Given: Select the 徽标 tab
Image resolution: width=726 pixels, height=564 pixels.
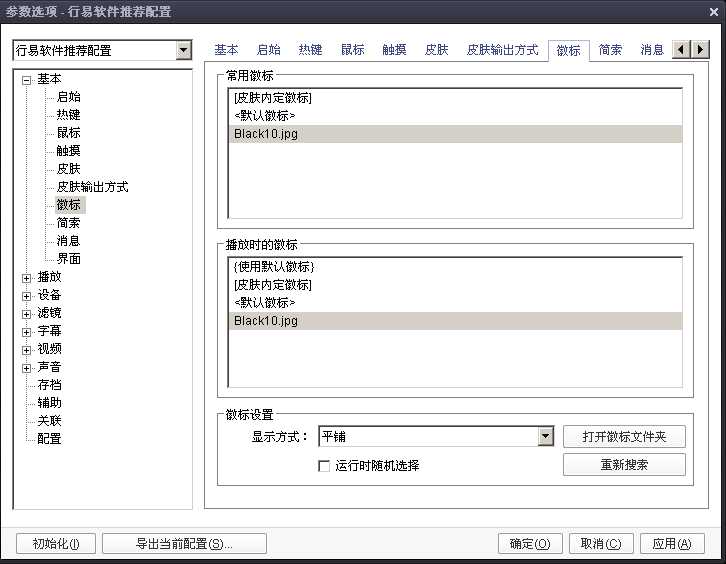Looking at the screenshot, I should point(569,50).
